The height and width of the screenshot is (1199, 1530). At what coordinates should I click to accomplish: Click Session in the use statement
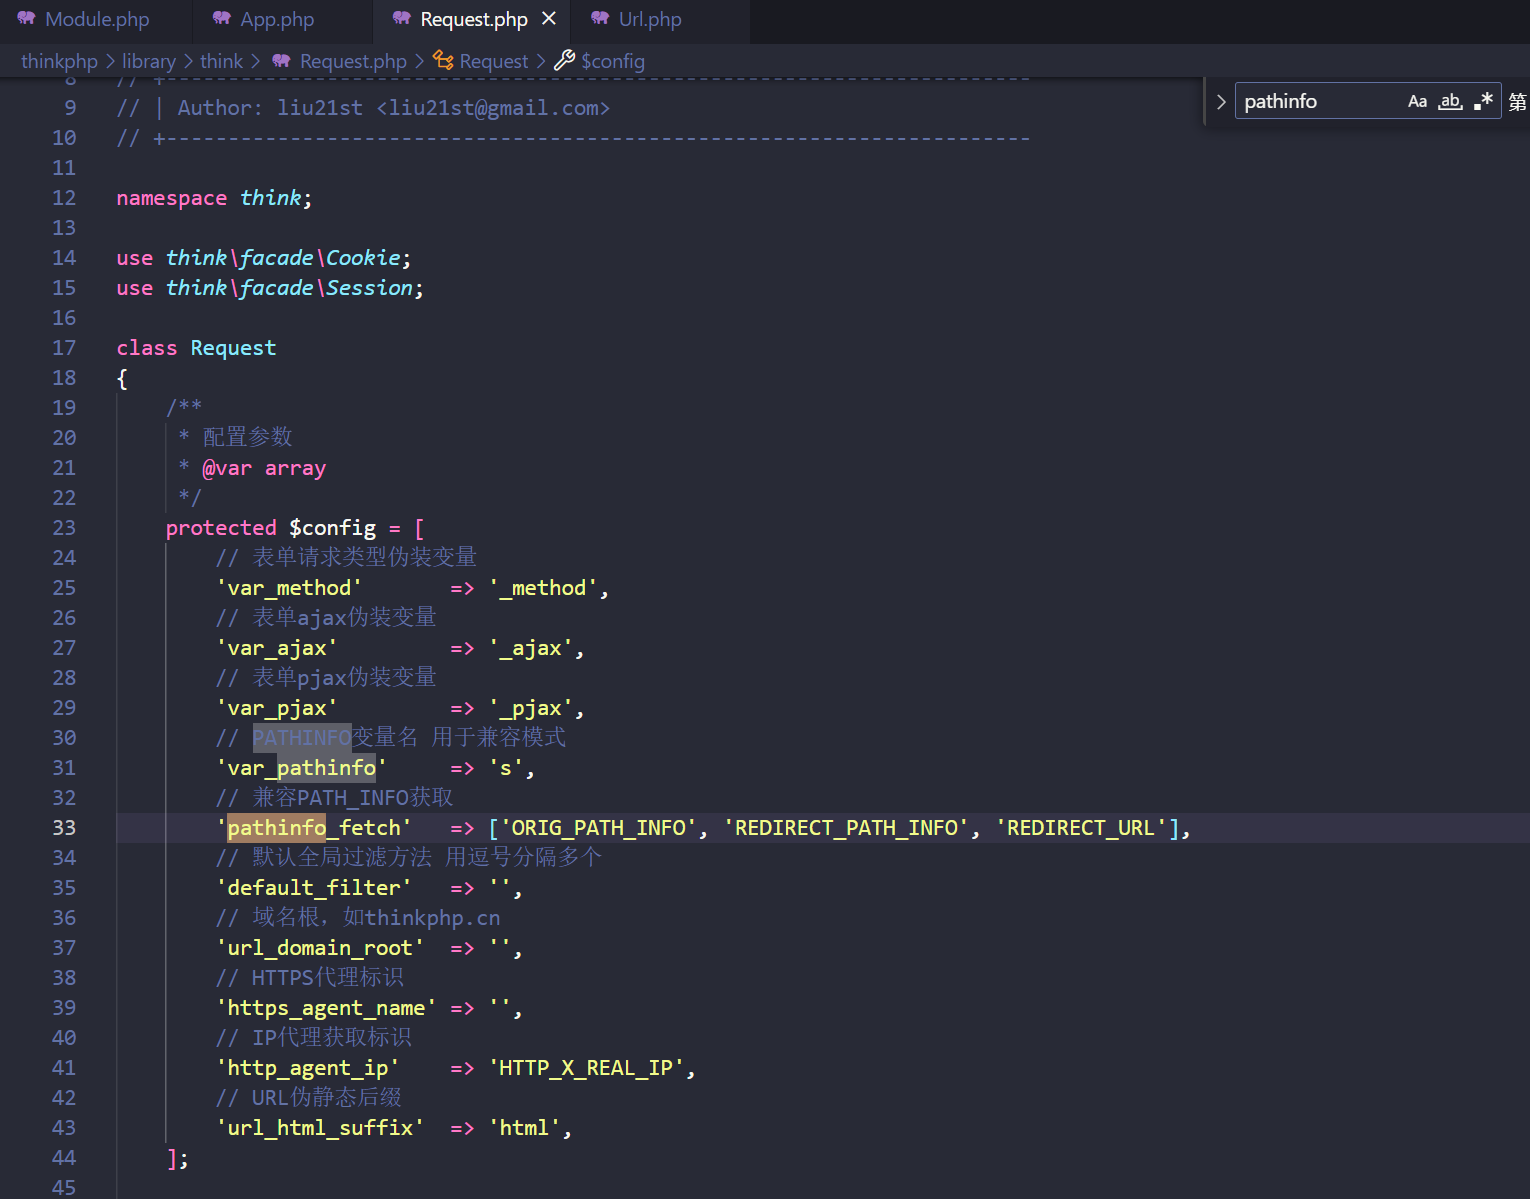click(369, 288)
